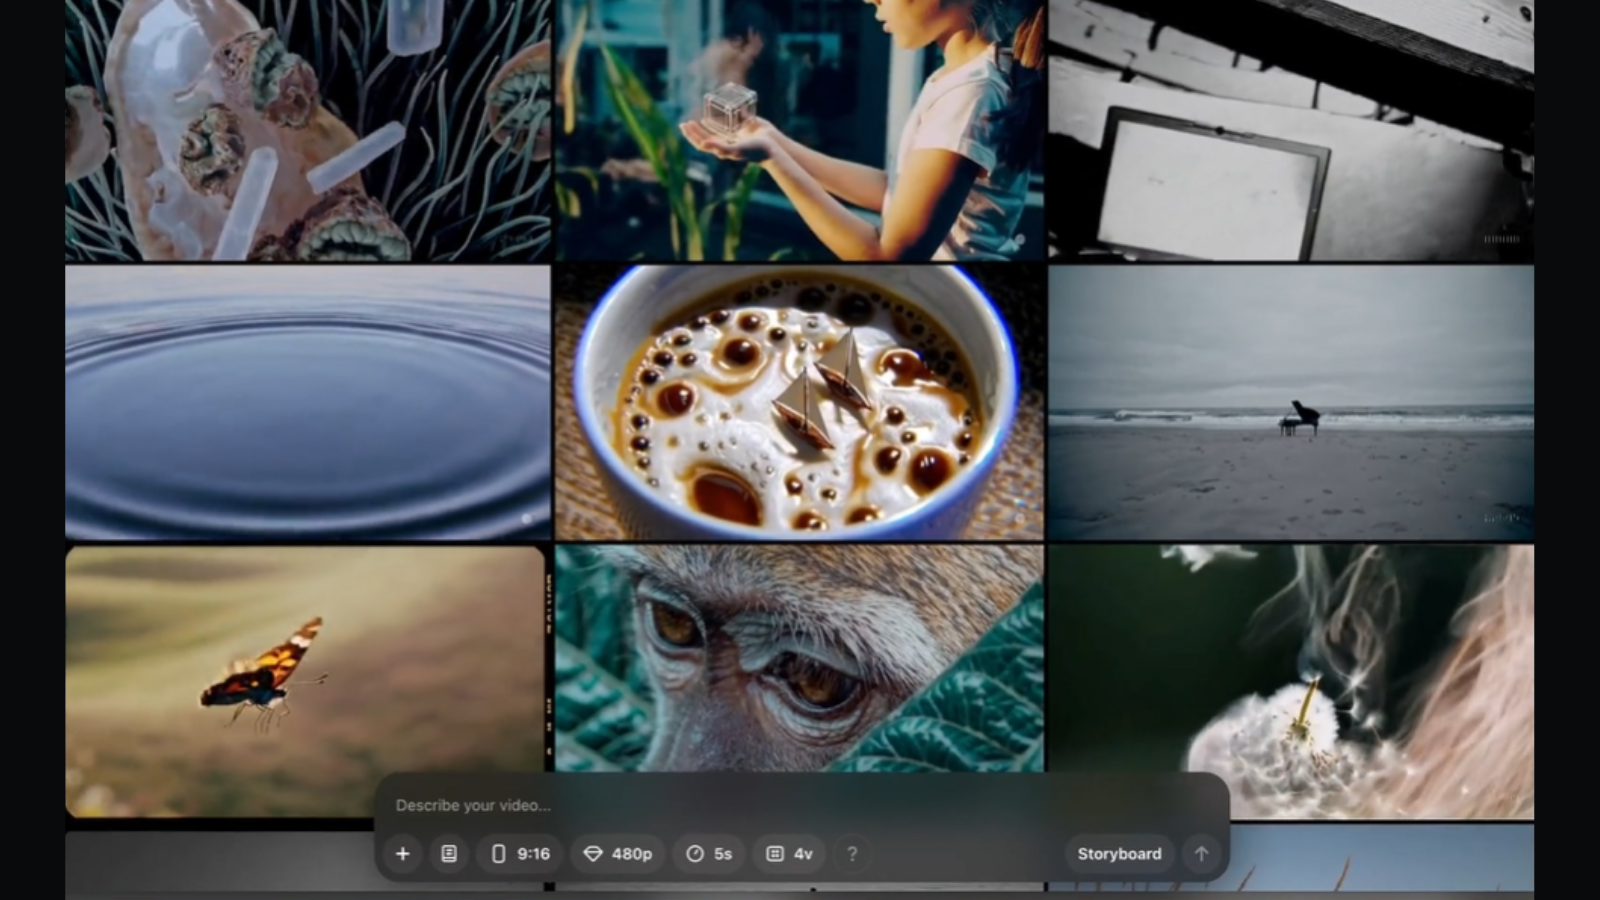Open the monkey eyes close-up video
Screen dimensions: 1600x900
[x=799, y=655]
